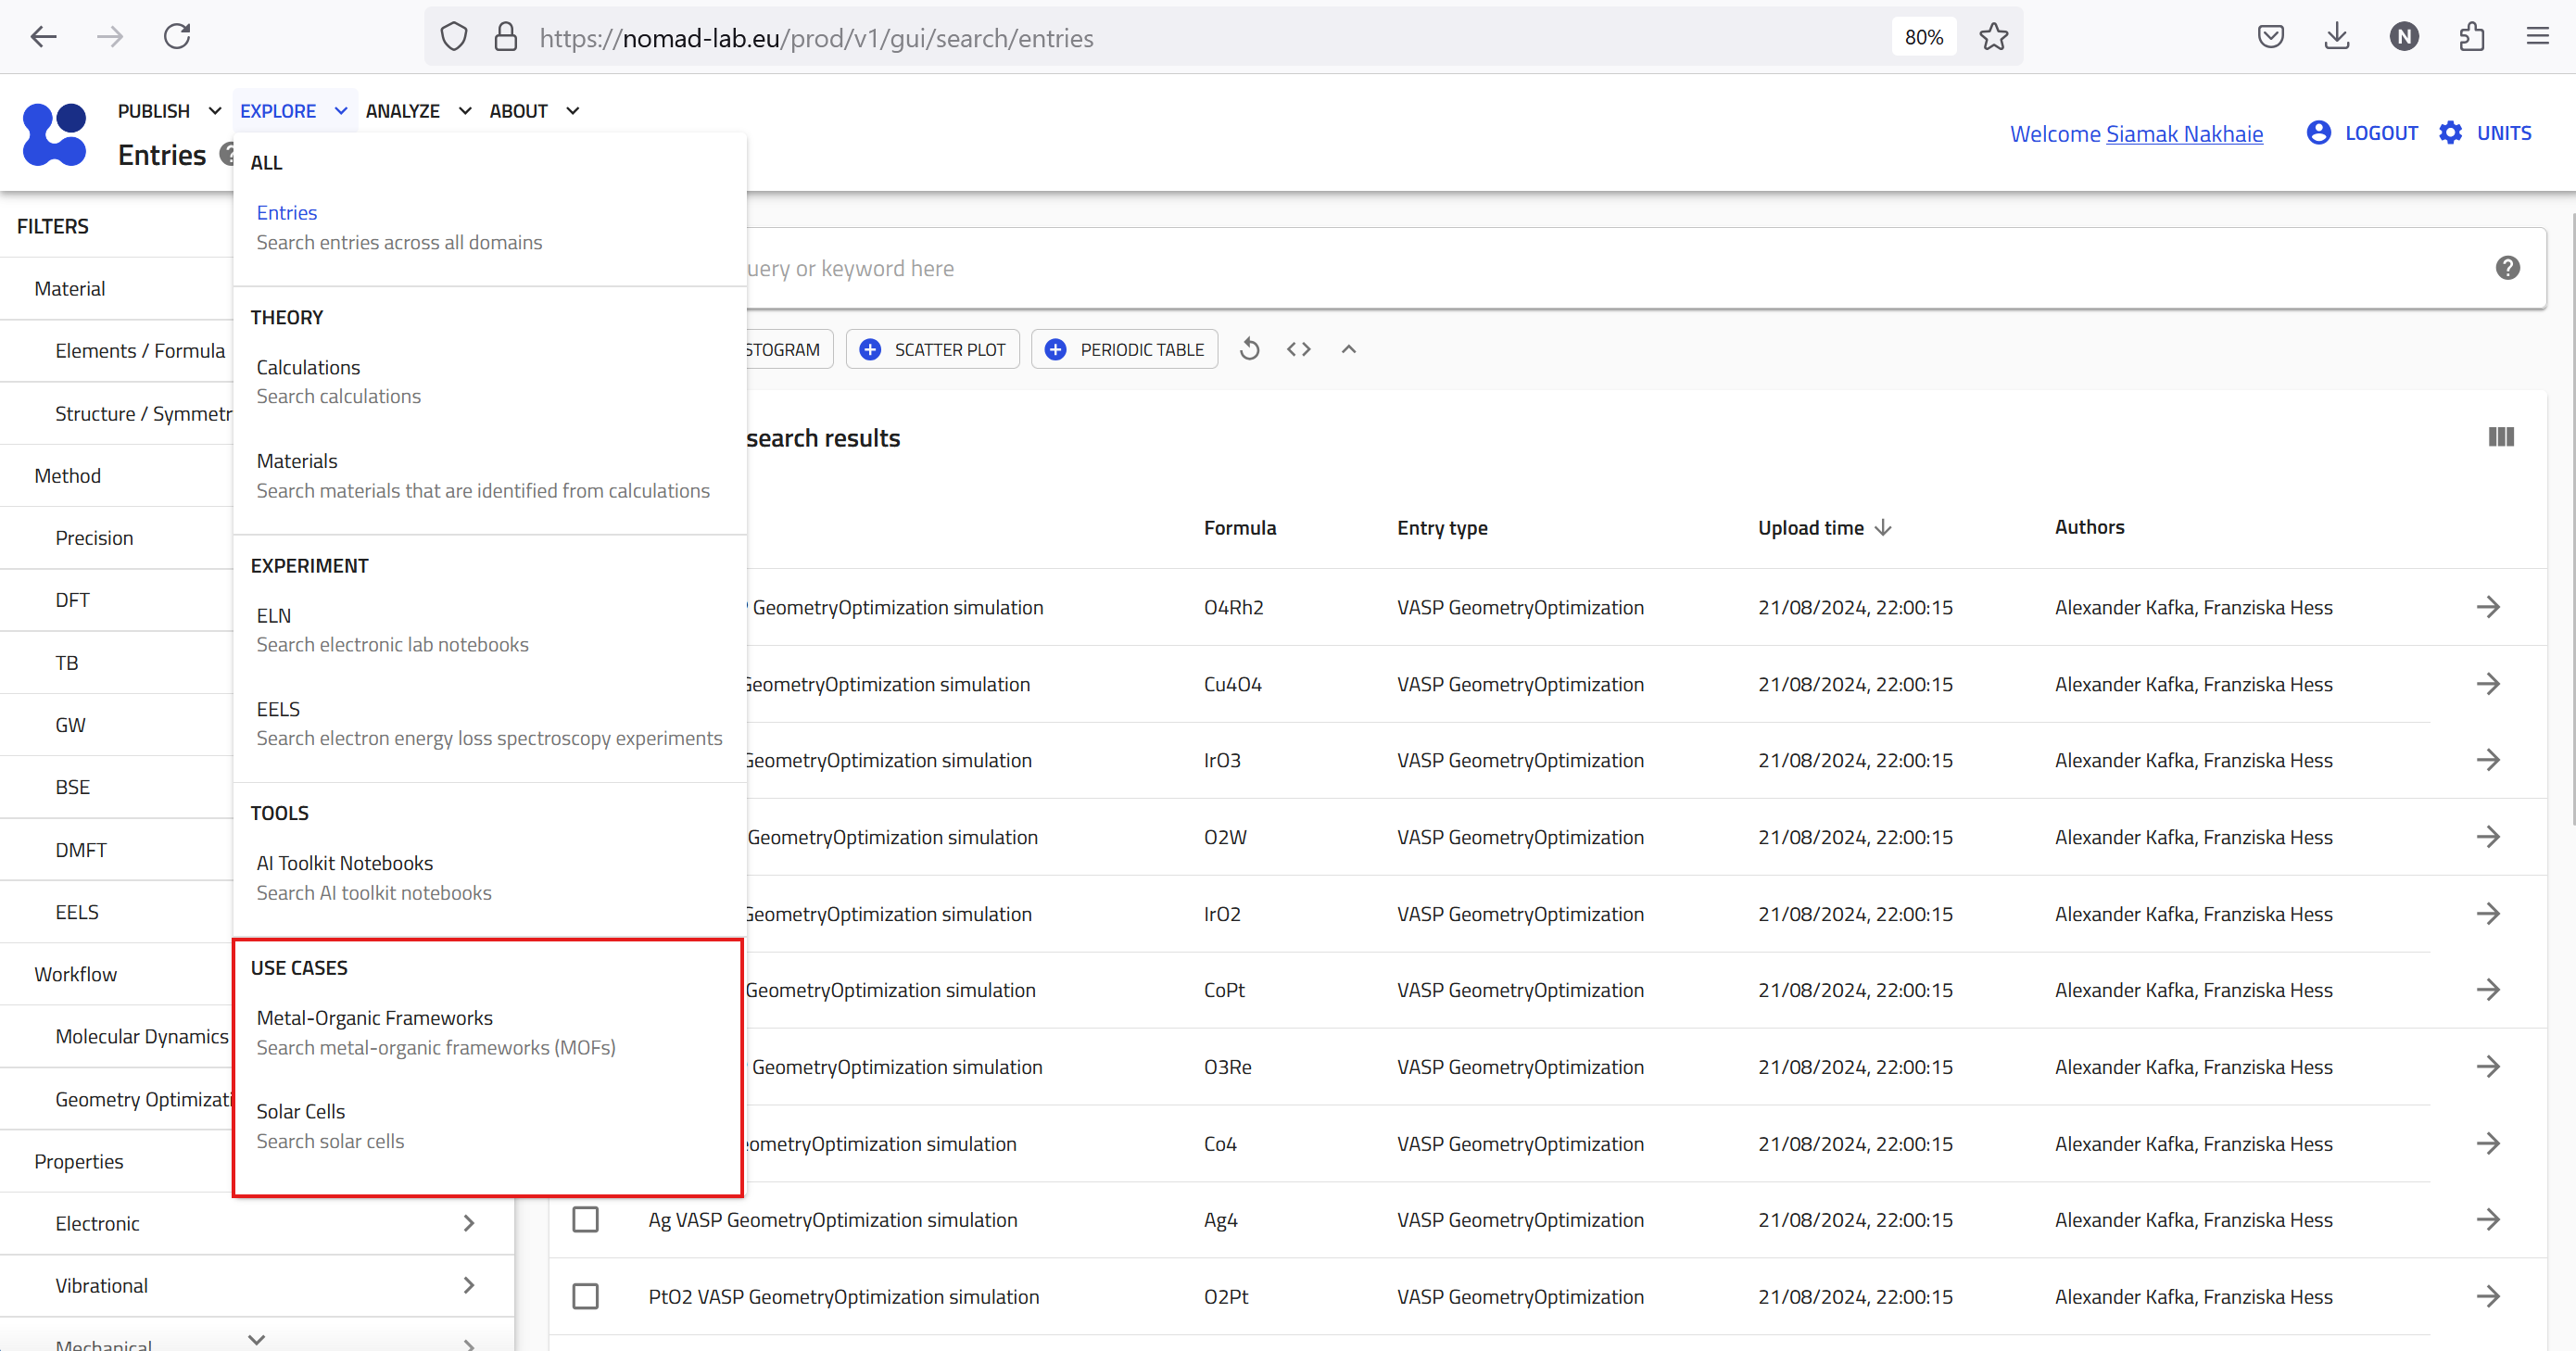
Task: Click the arrow icon for IrO3 row
Action: [2488, 760]
